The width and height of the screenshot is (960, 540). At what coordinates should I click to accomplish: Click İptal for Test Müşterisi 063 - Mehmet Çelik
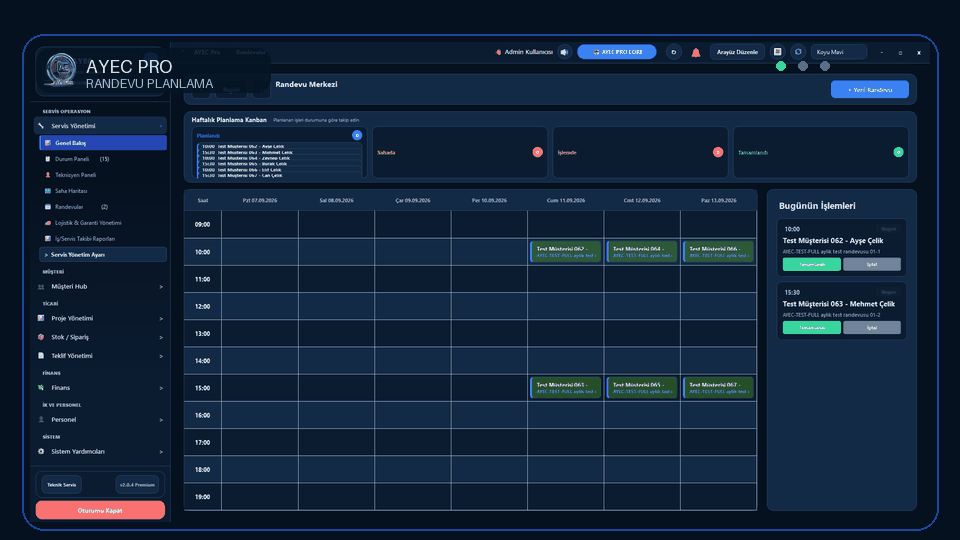coord(872,328)
